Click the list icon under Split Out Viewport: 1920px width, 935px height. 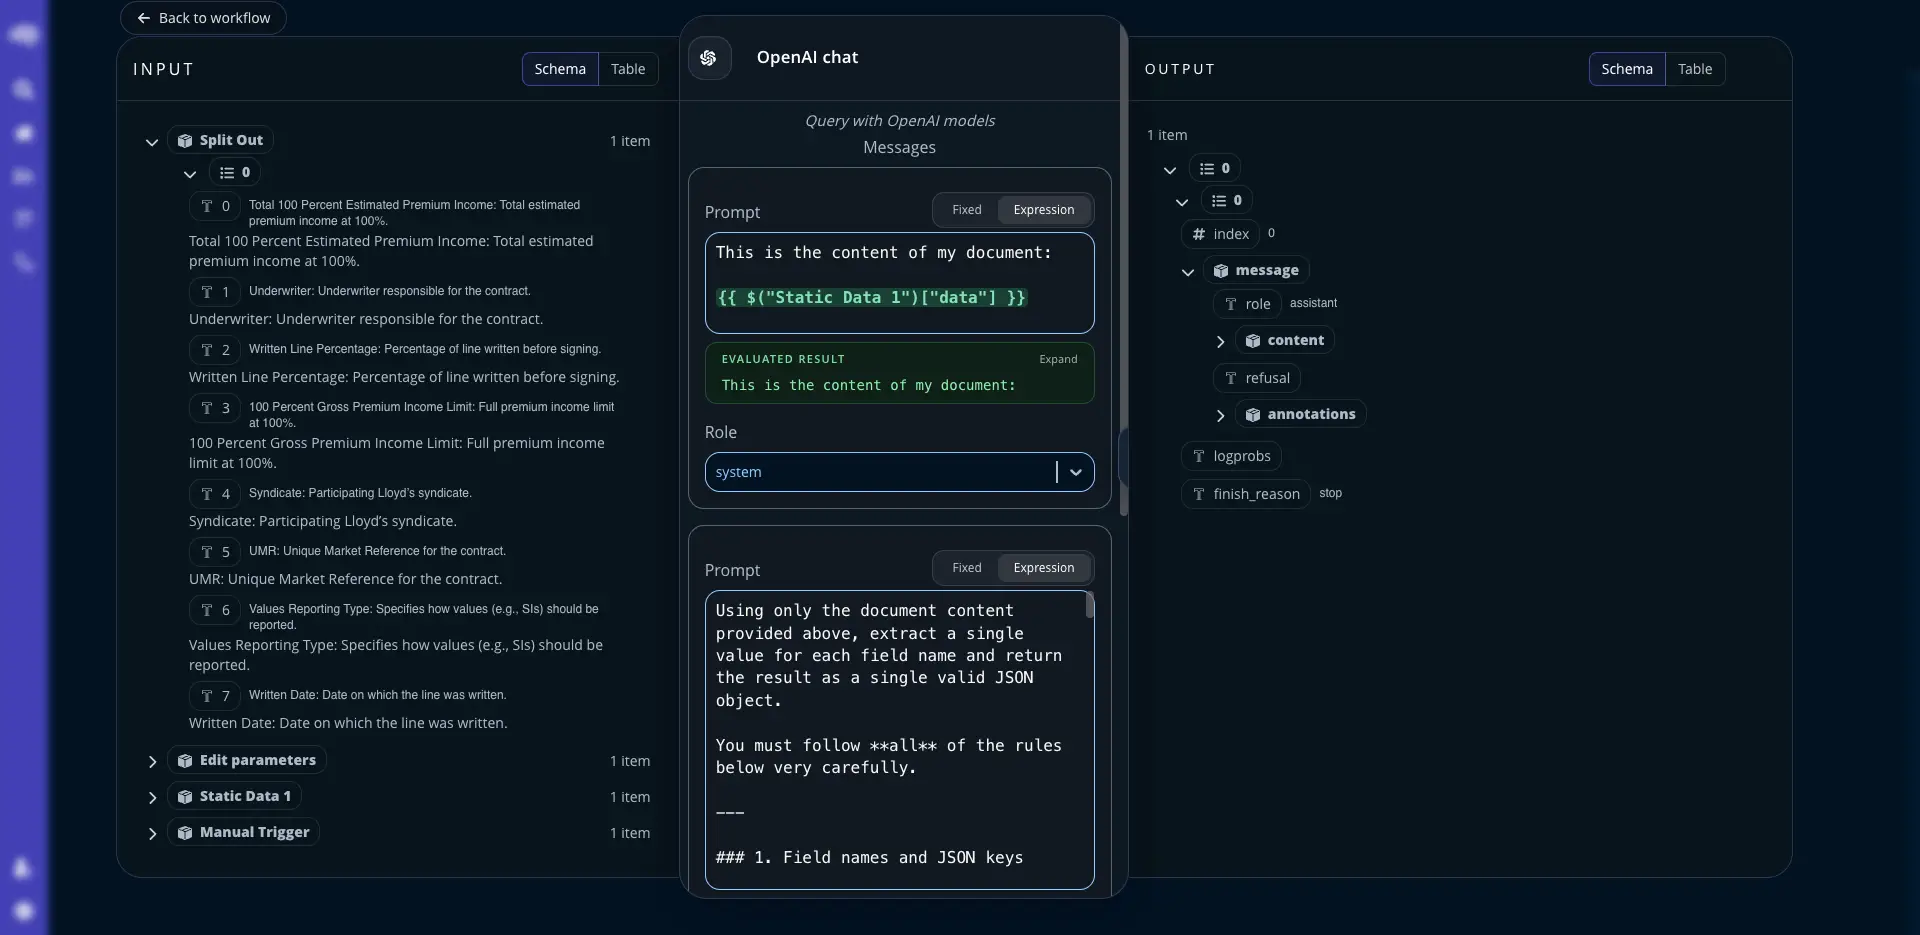click(x=229, y=172)
